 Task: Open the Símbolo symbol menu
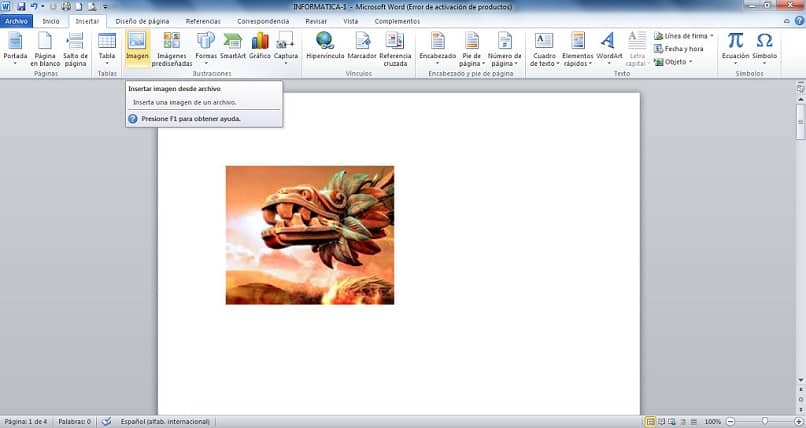pos(764,49)
